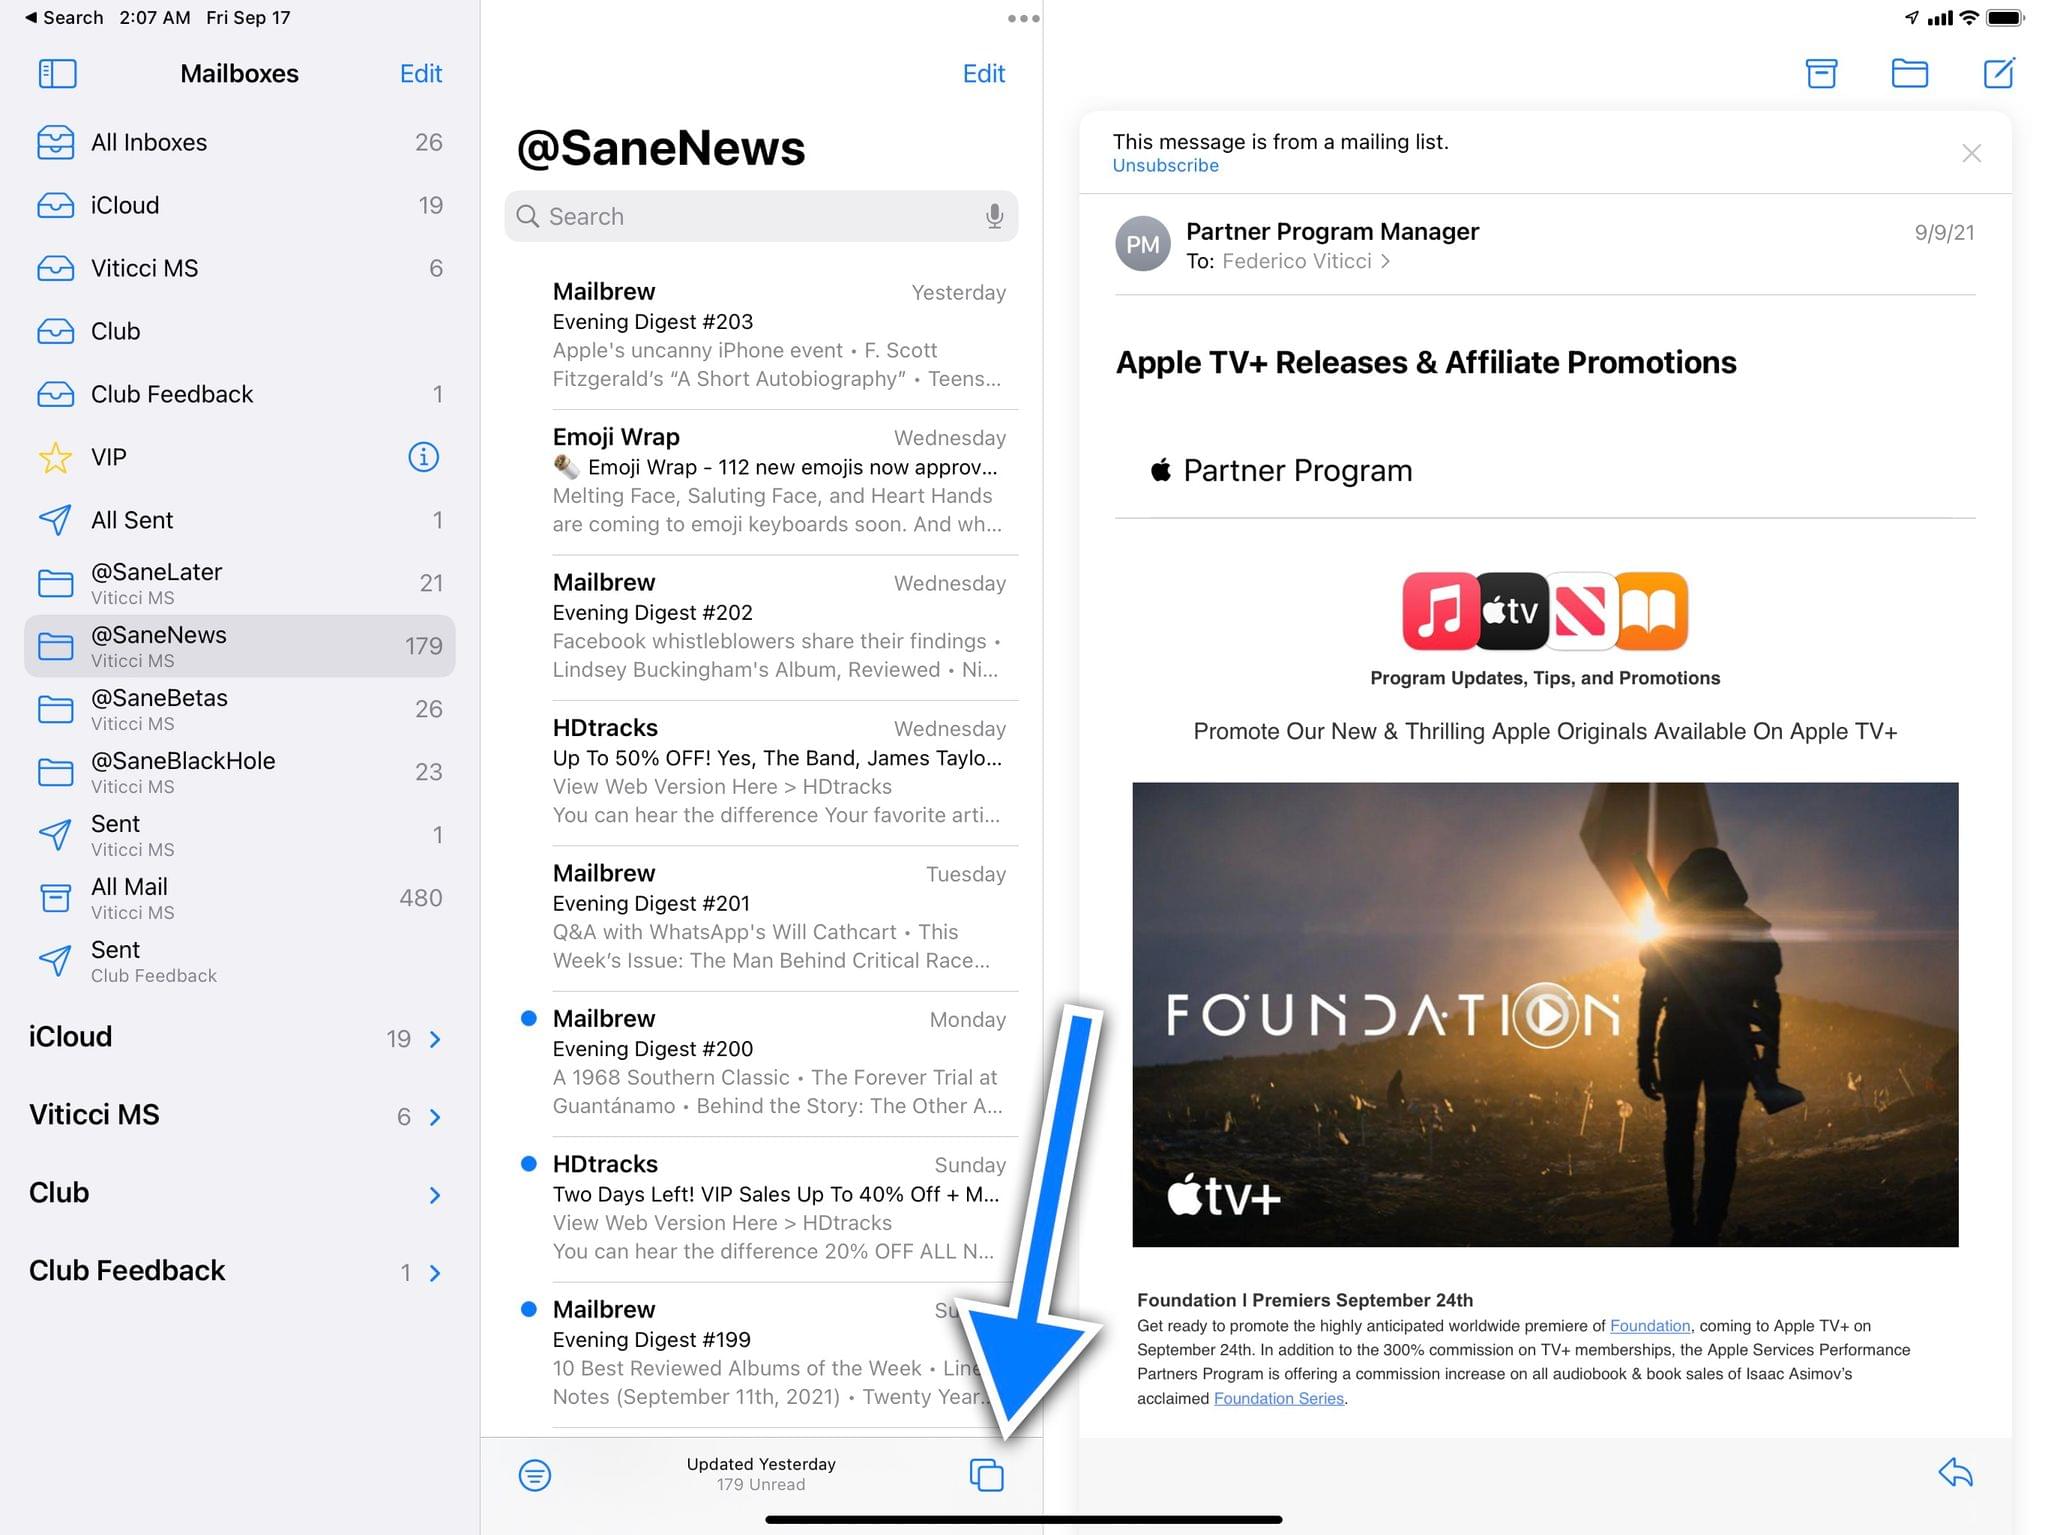
Task: Tap the All Mail archive box icon
Action: pyautogui.click(x=55, y=898)
